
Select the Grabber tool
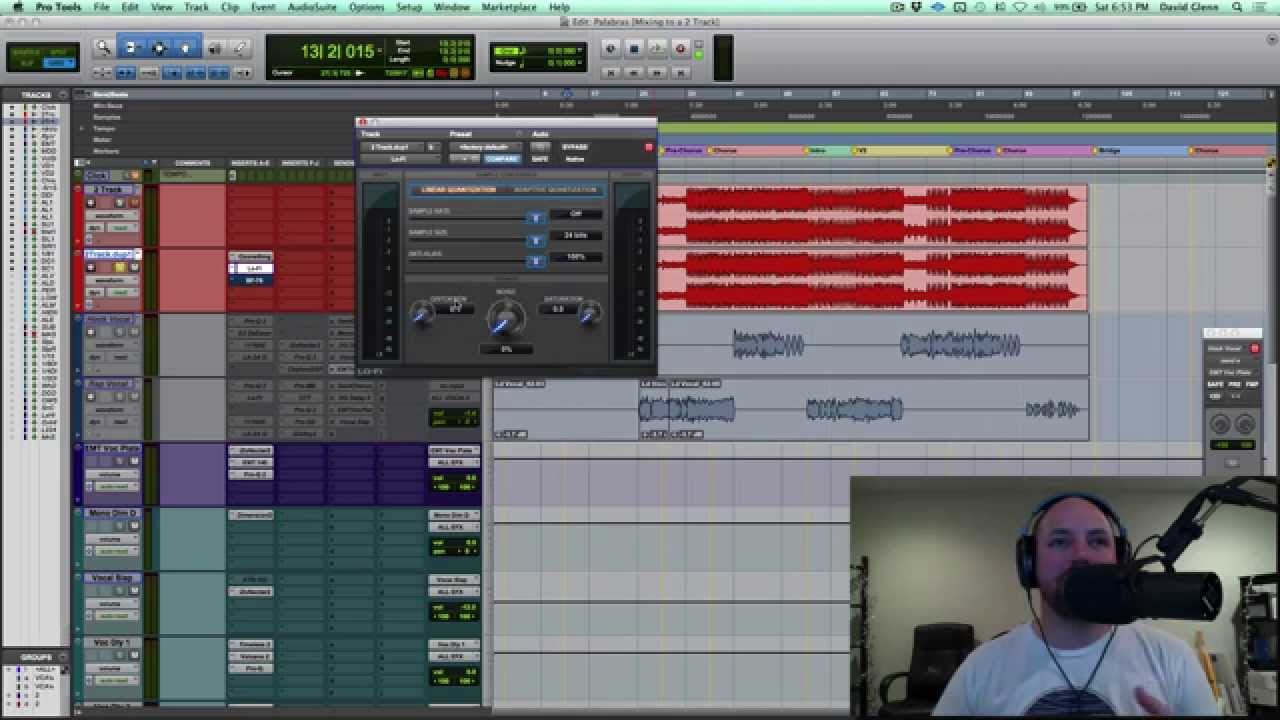186,47
